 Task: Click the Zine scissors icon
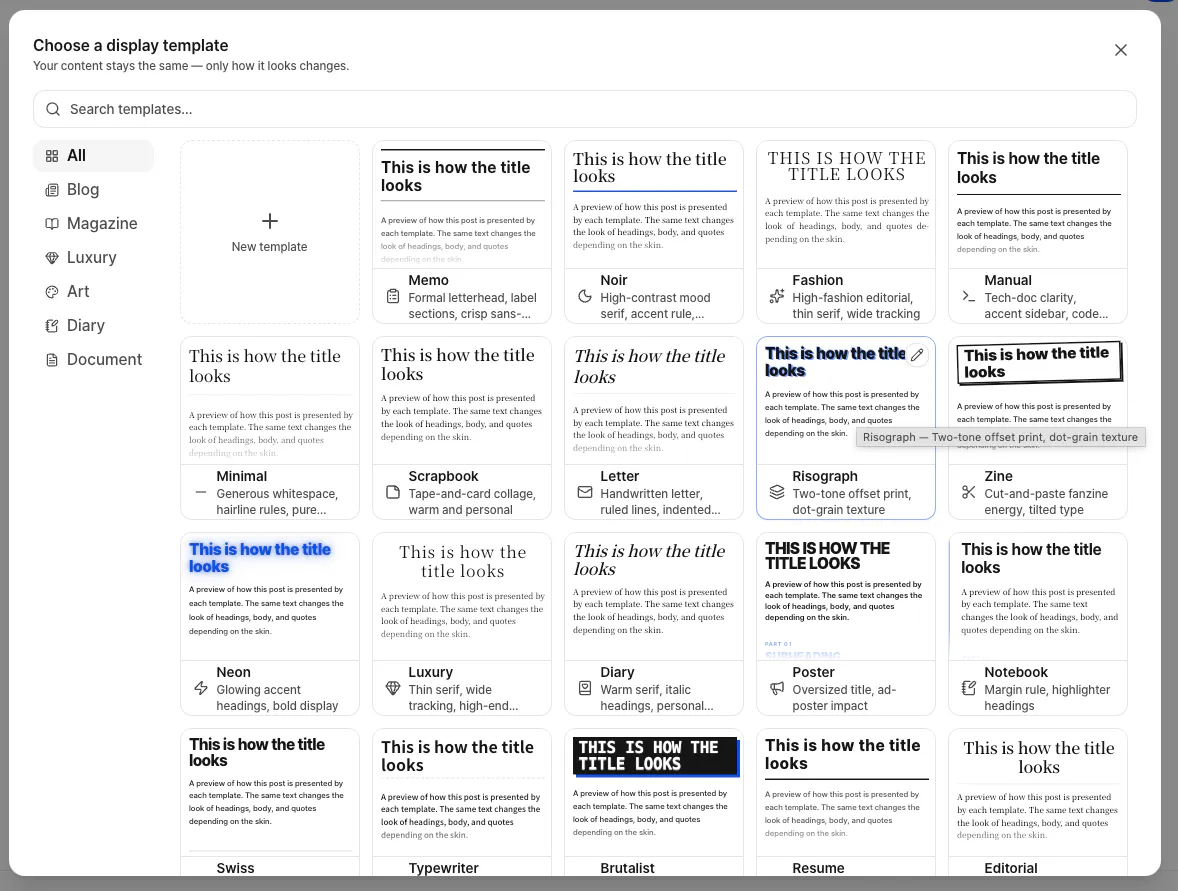pyautogui.click(x=969, y=492)
